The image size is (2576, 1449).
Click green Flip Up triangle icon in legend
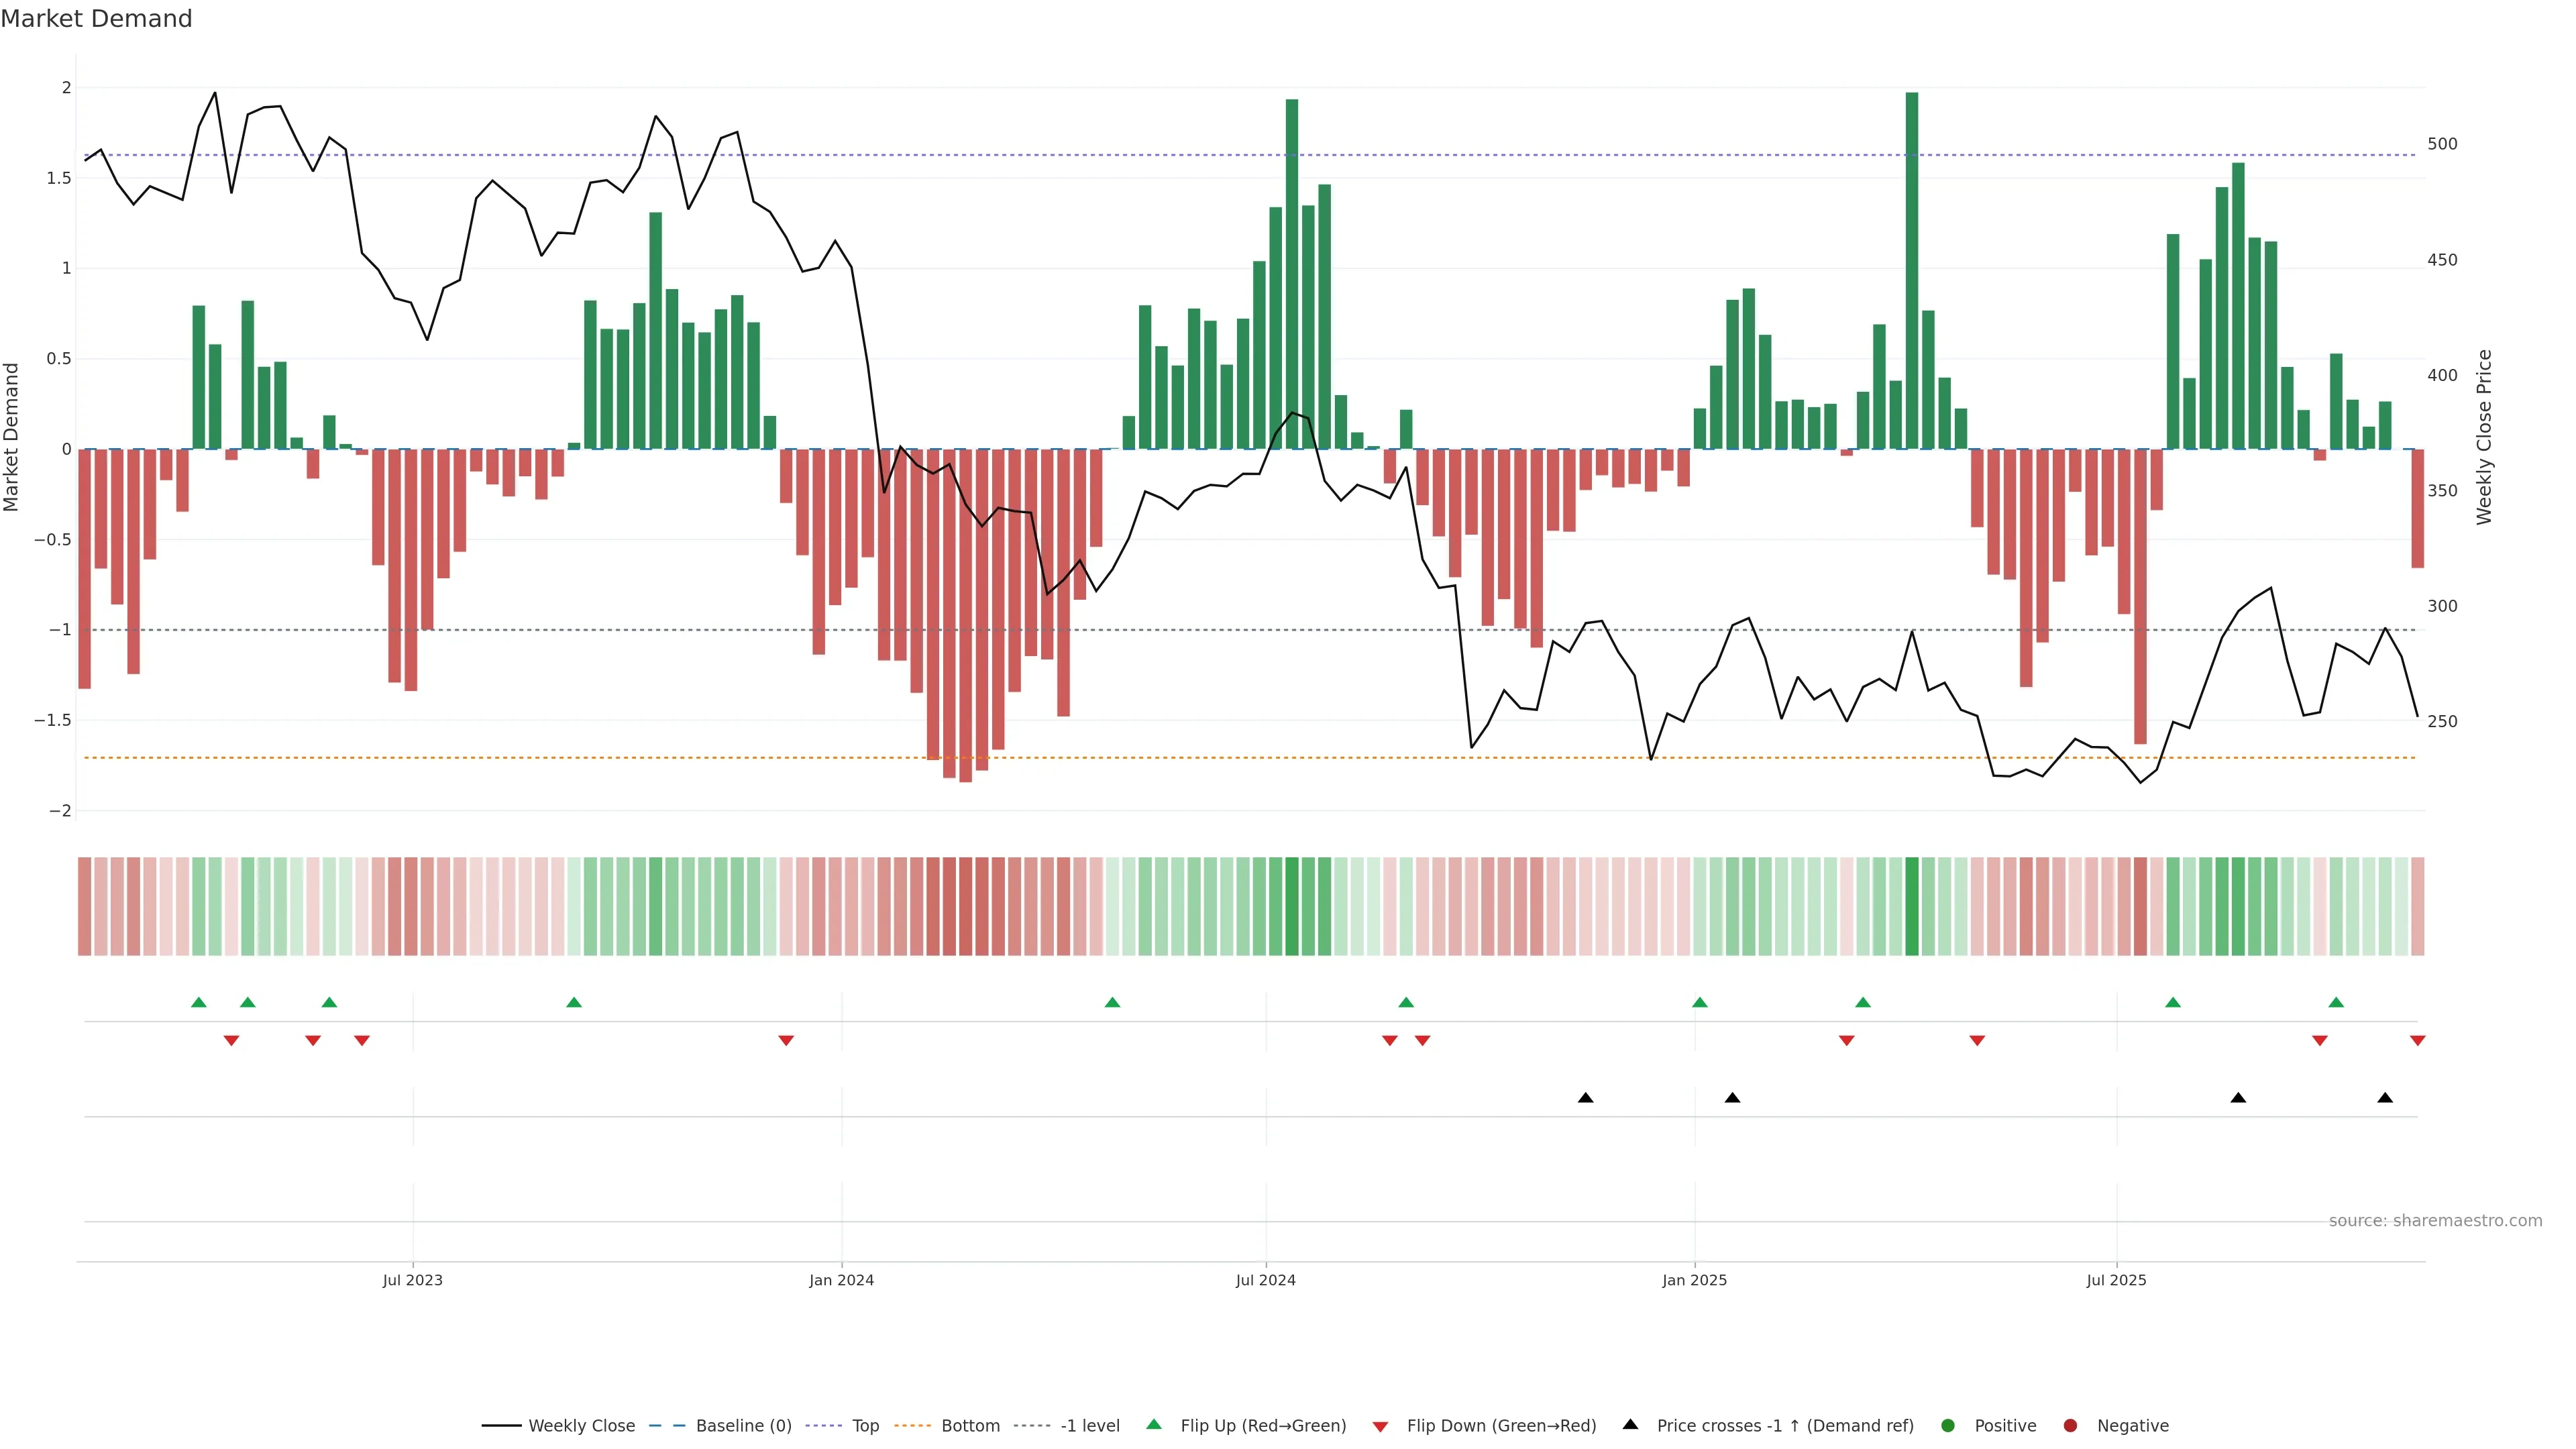1154,1425
